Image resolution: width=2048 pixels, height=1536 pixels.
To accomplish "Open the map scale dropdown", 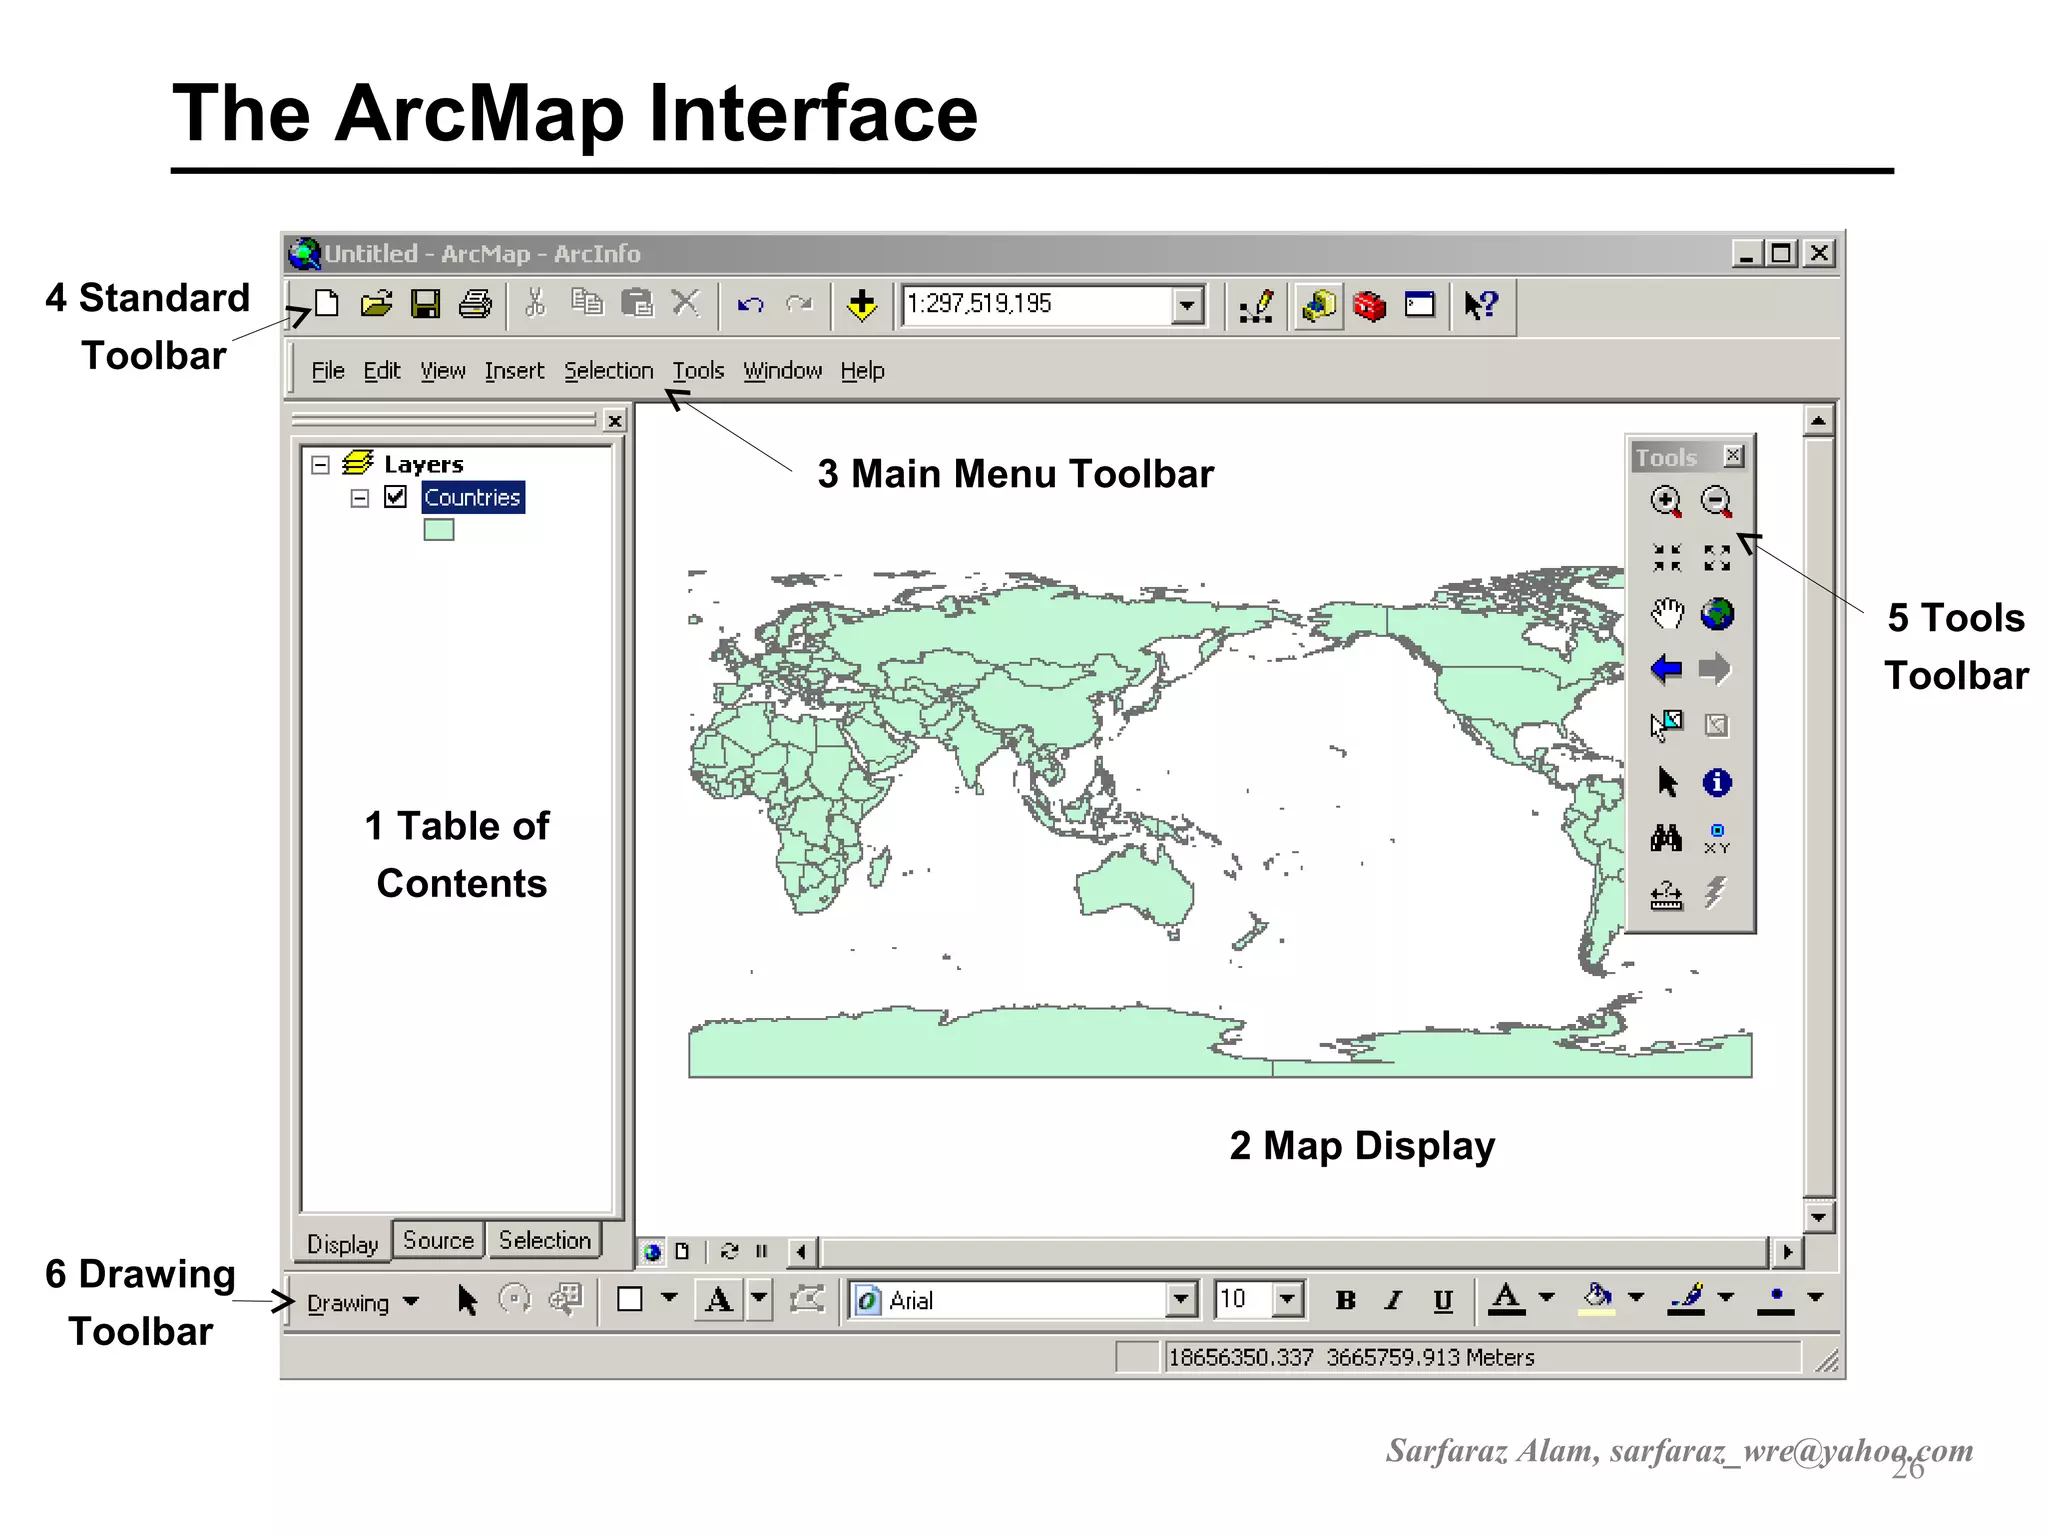I will click(x=1187, y=305).
